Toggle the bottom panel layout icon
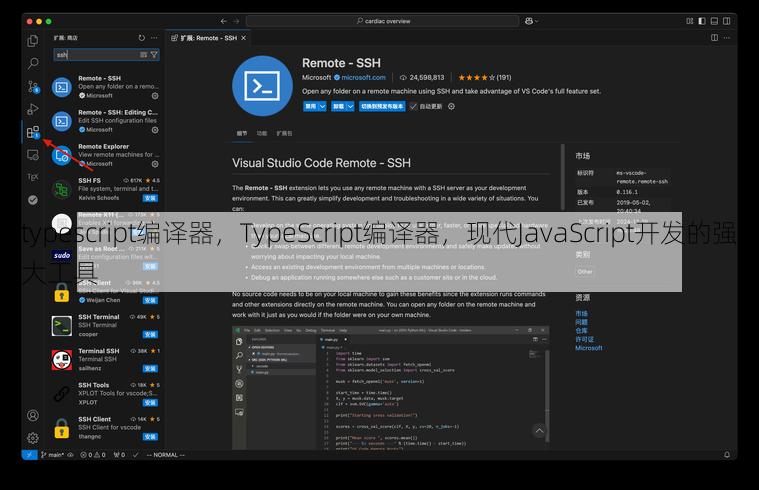The image size is (759, 490). tap(714, 21)
